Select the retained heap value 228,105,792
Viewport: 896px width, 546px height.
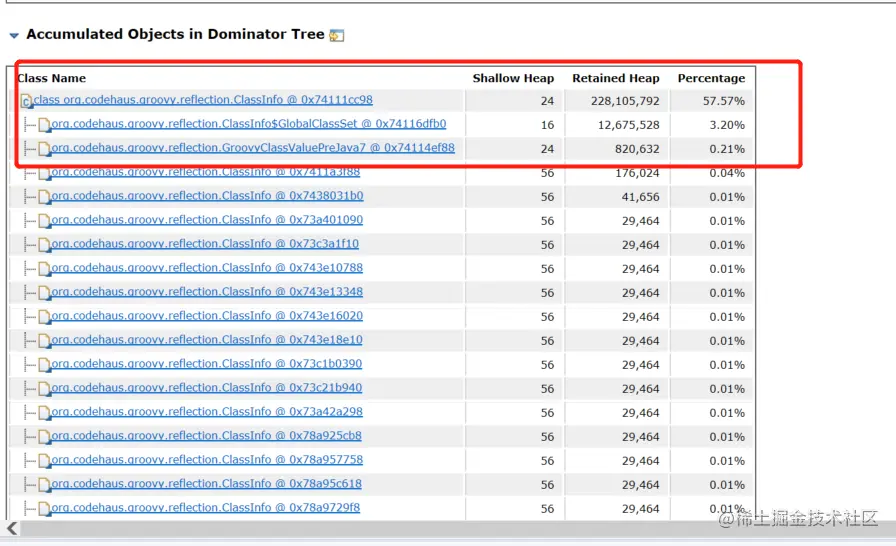click(625, 101)
